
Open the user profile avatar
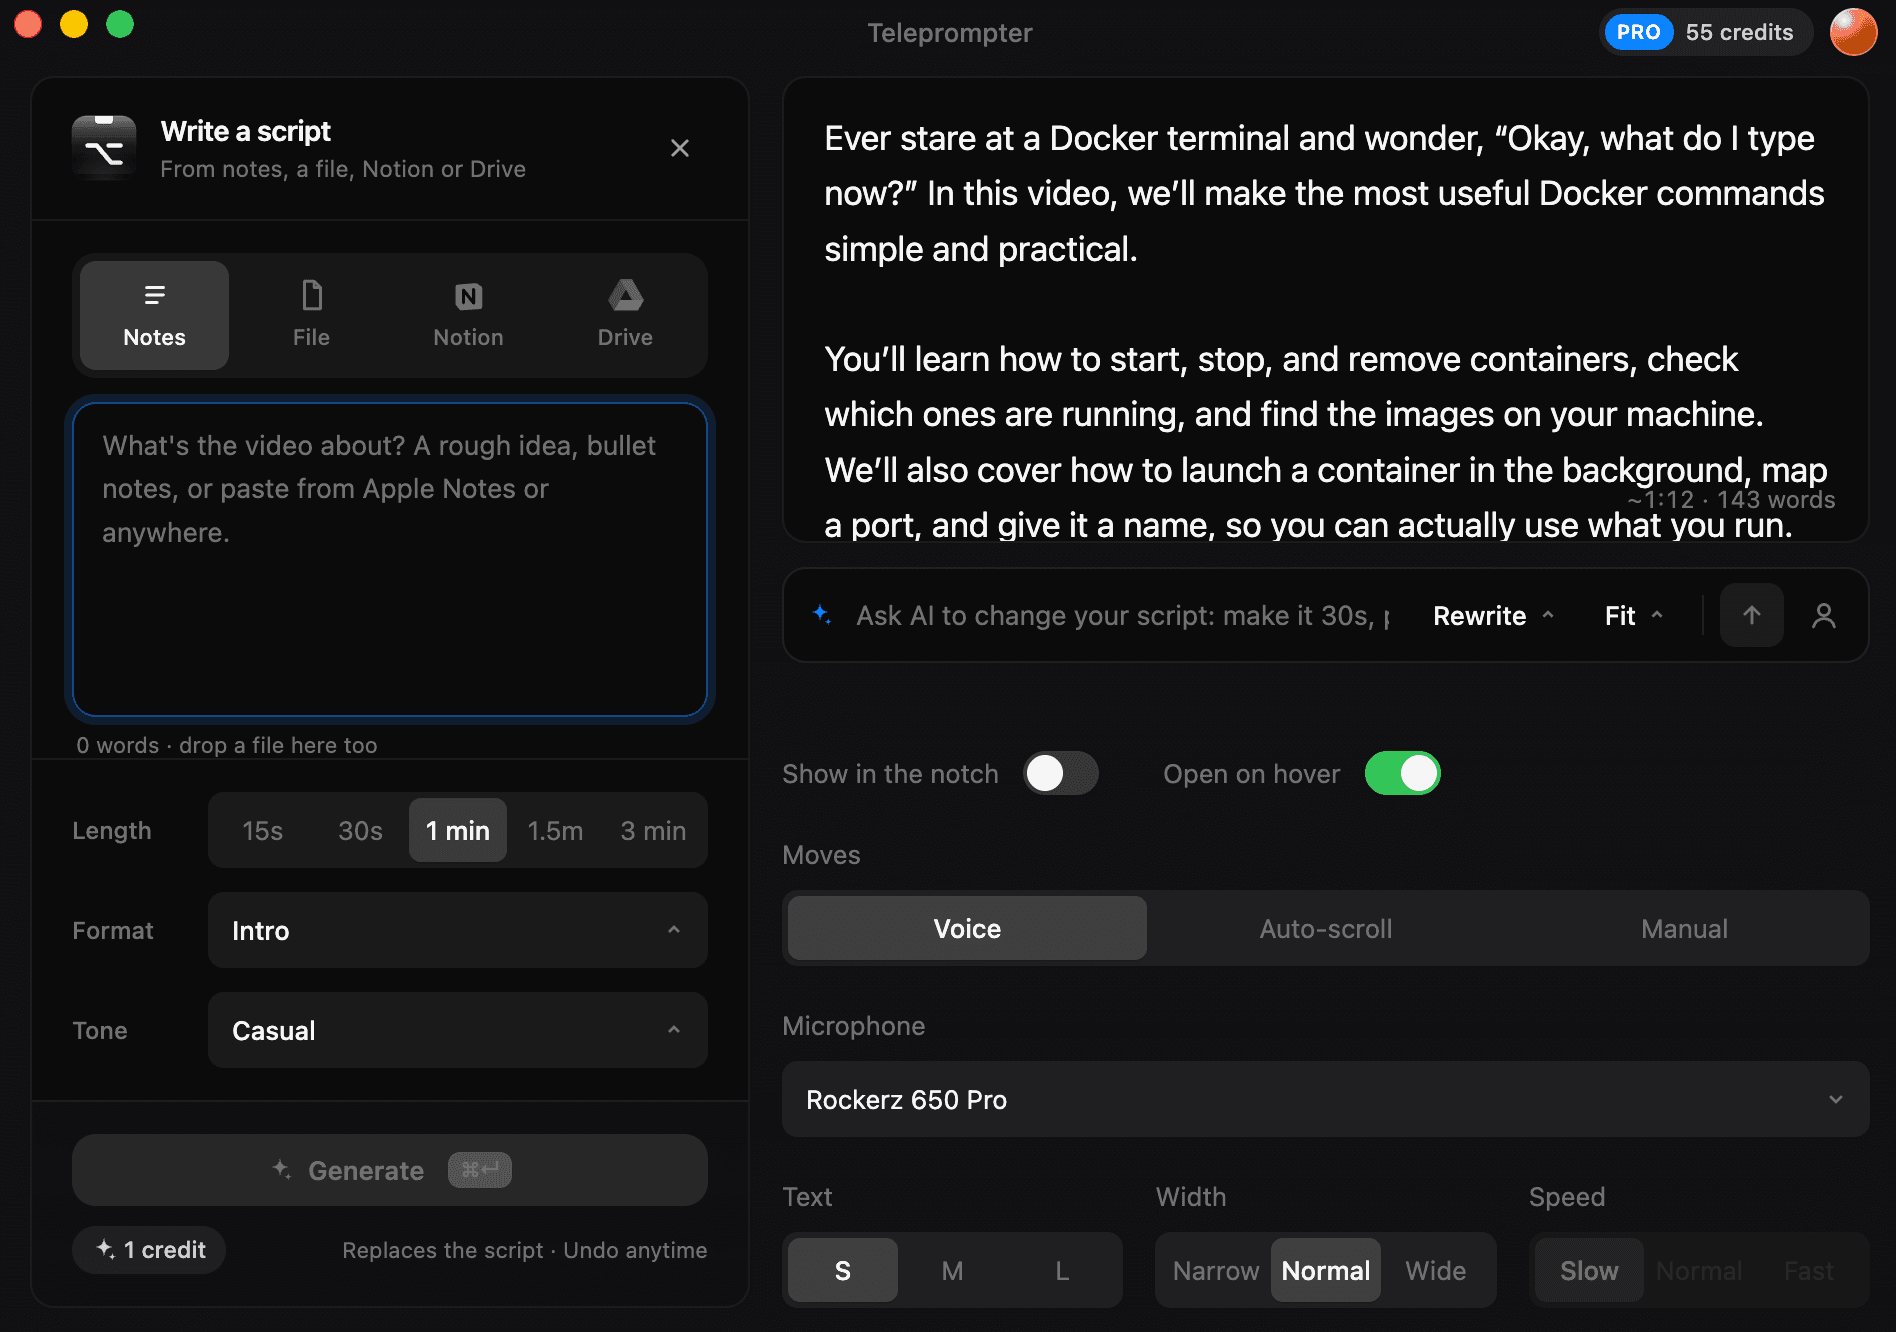coord(1853,32)
